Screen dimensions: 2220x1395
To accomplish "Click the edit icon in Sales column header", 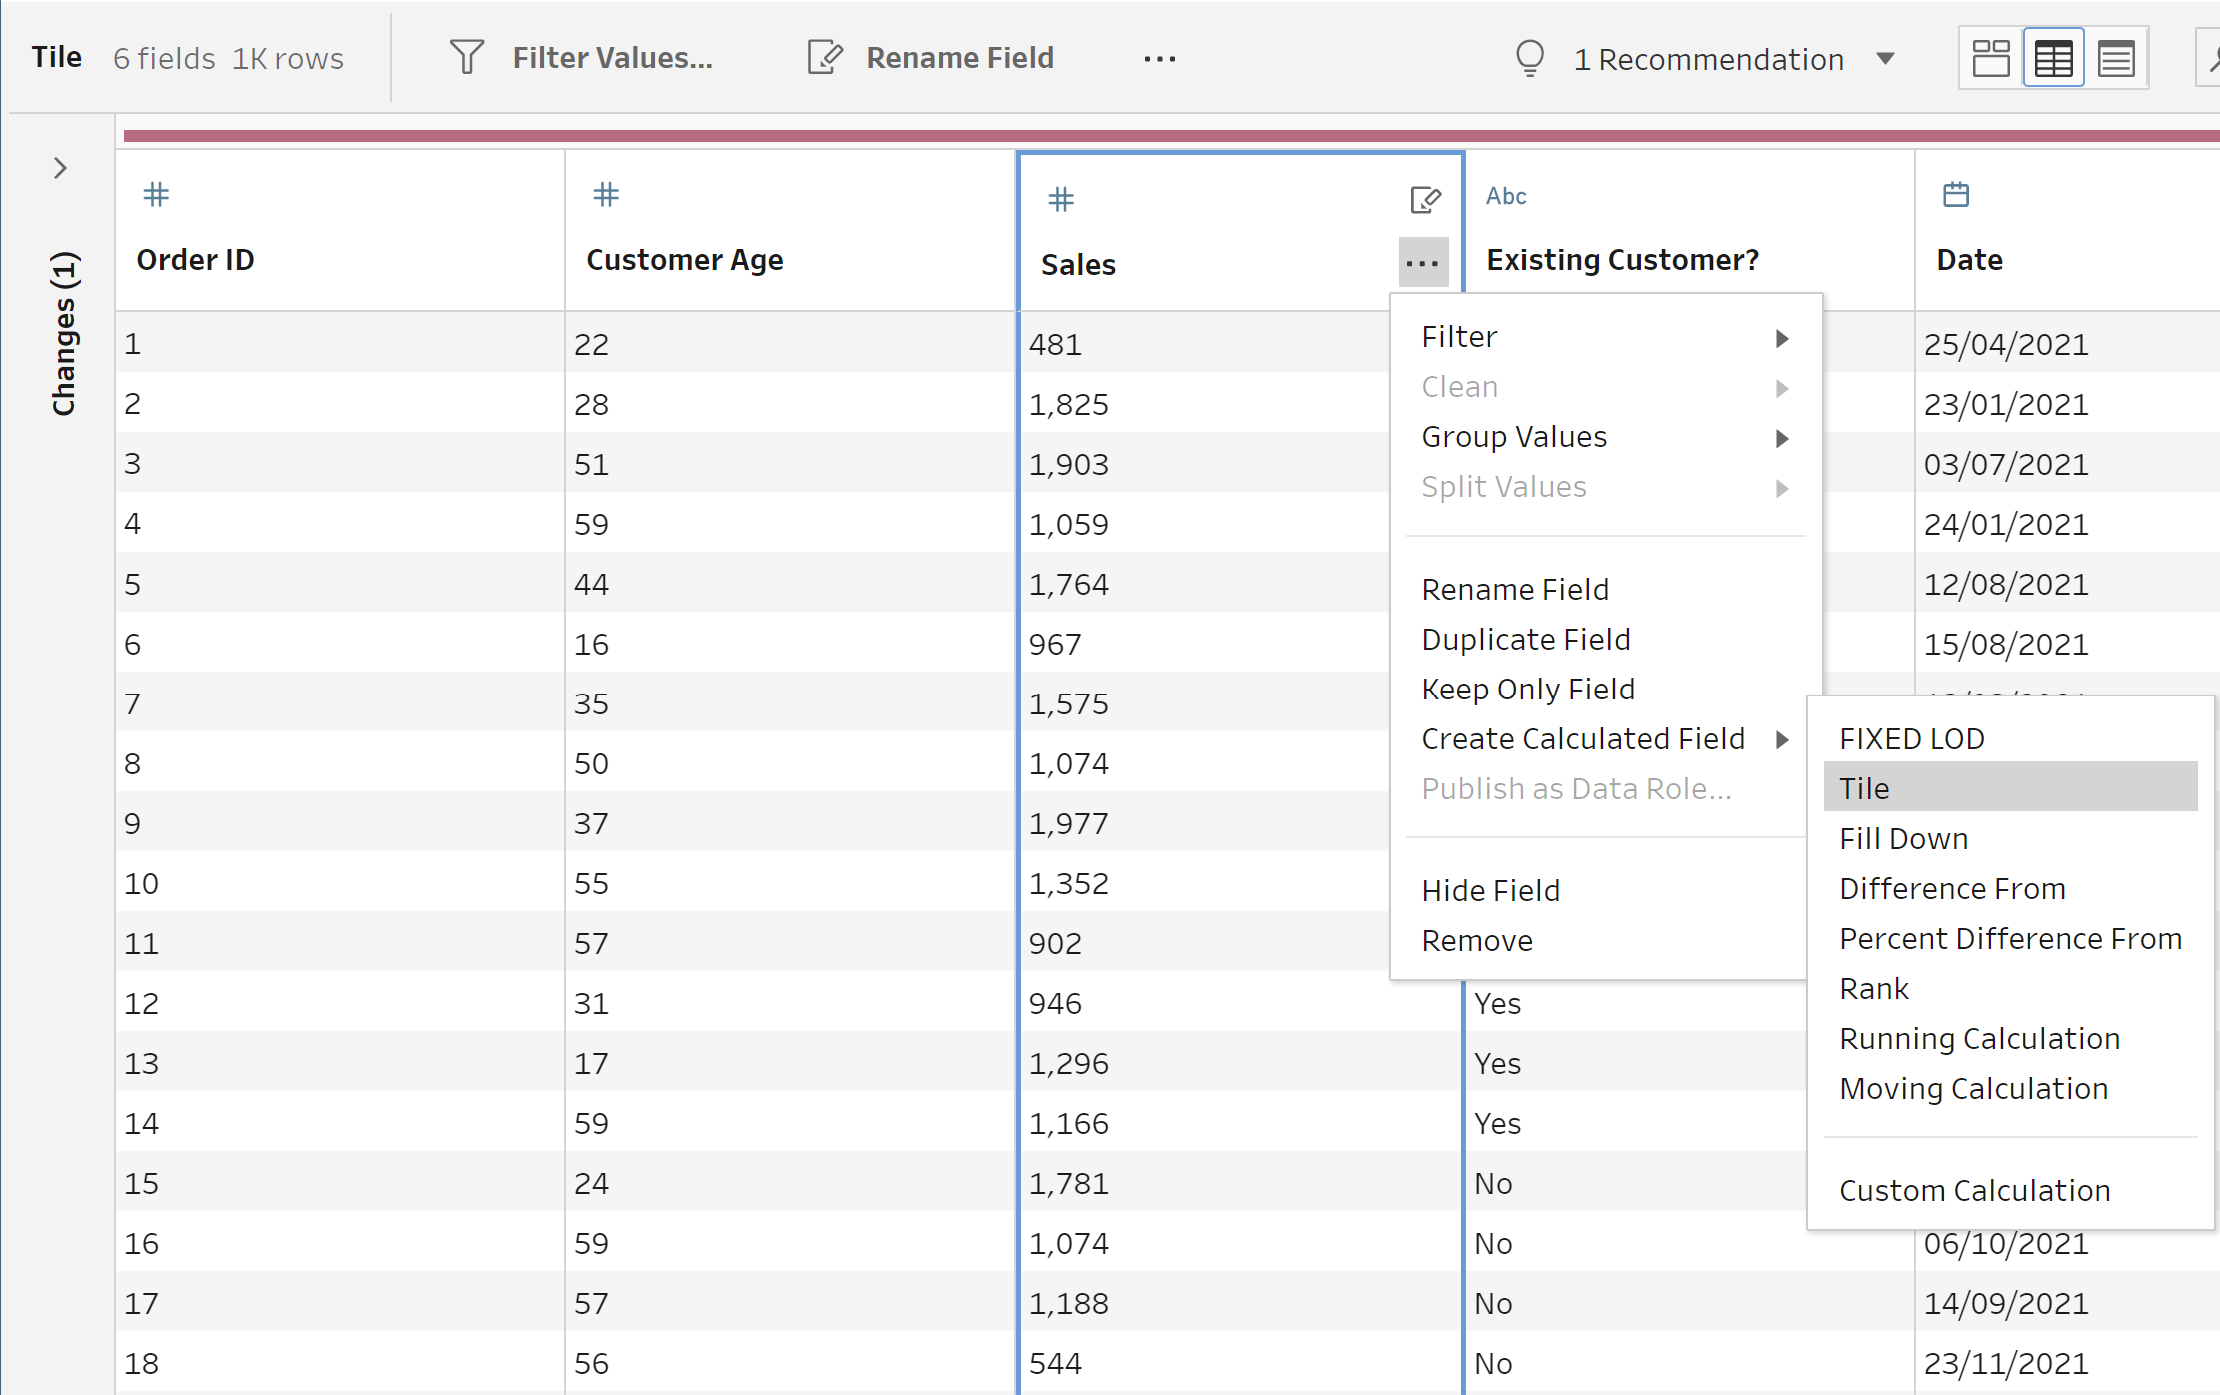I will tap(1424, 199).
